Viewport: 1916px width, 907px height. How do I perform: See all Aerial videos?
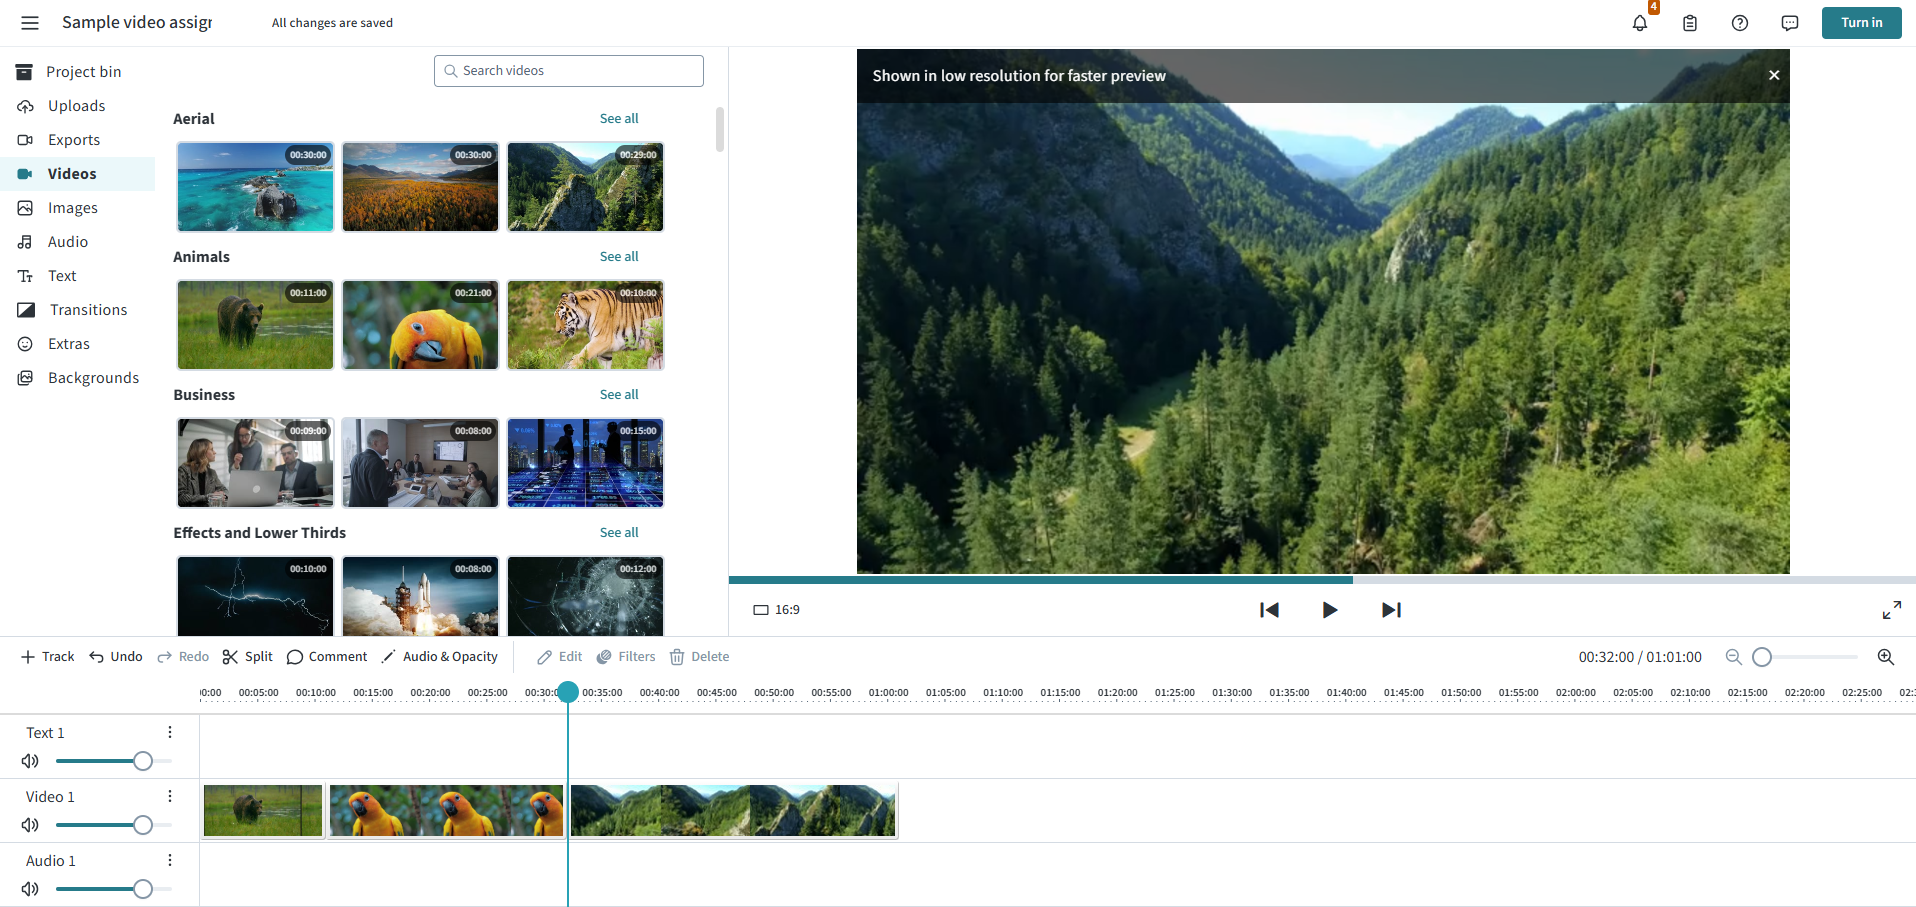(x=619, y=118)
